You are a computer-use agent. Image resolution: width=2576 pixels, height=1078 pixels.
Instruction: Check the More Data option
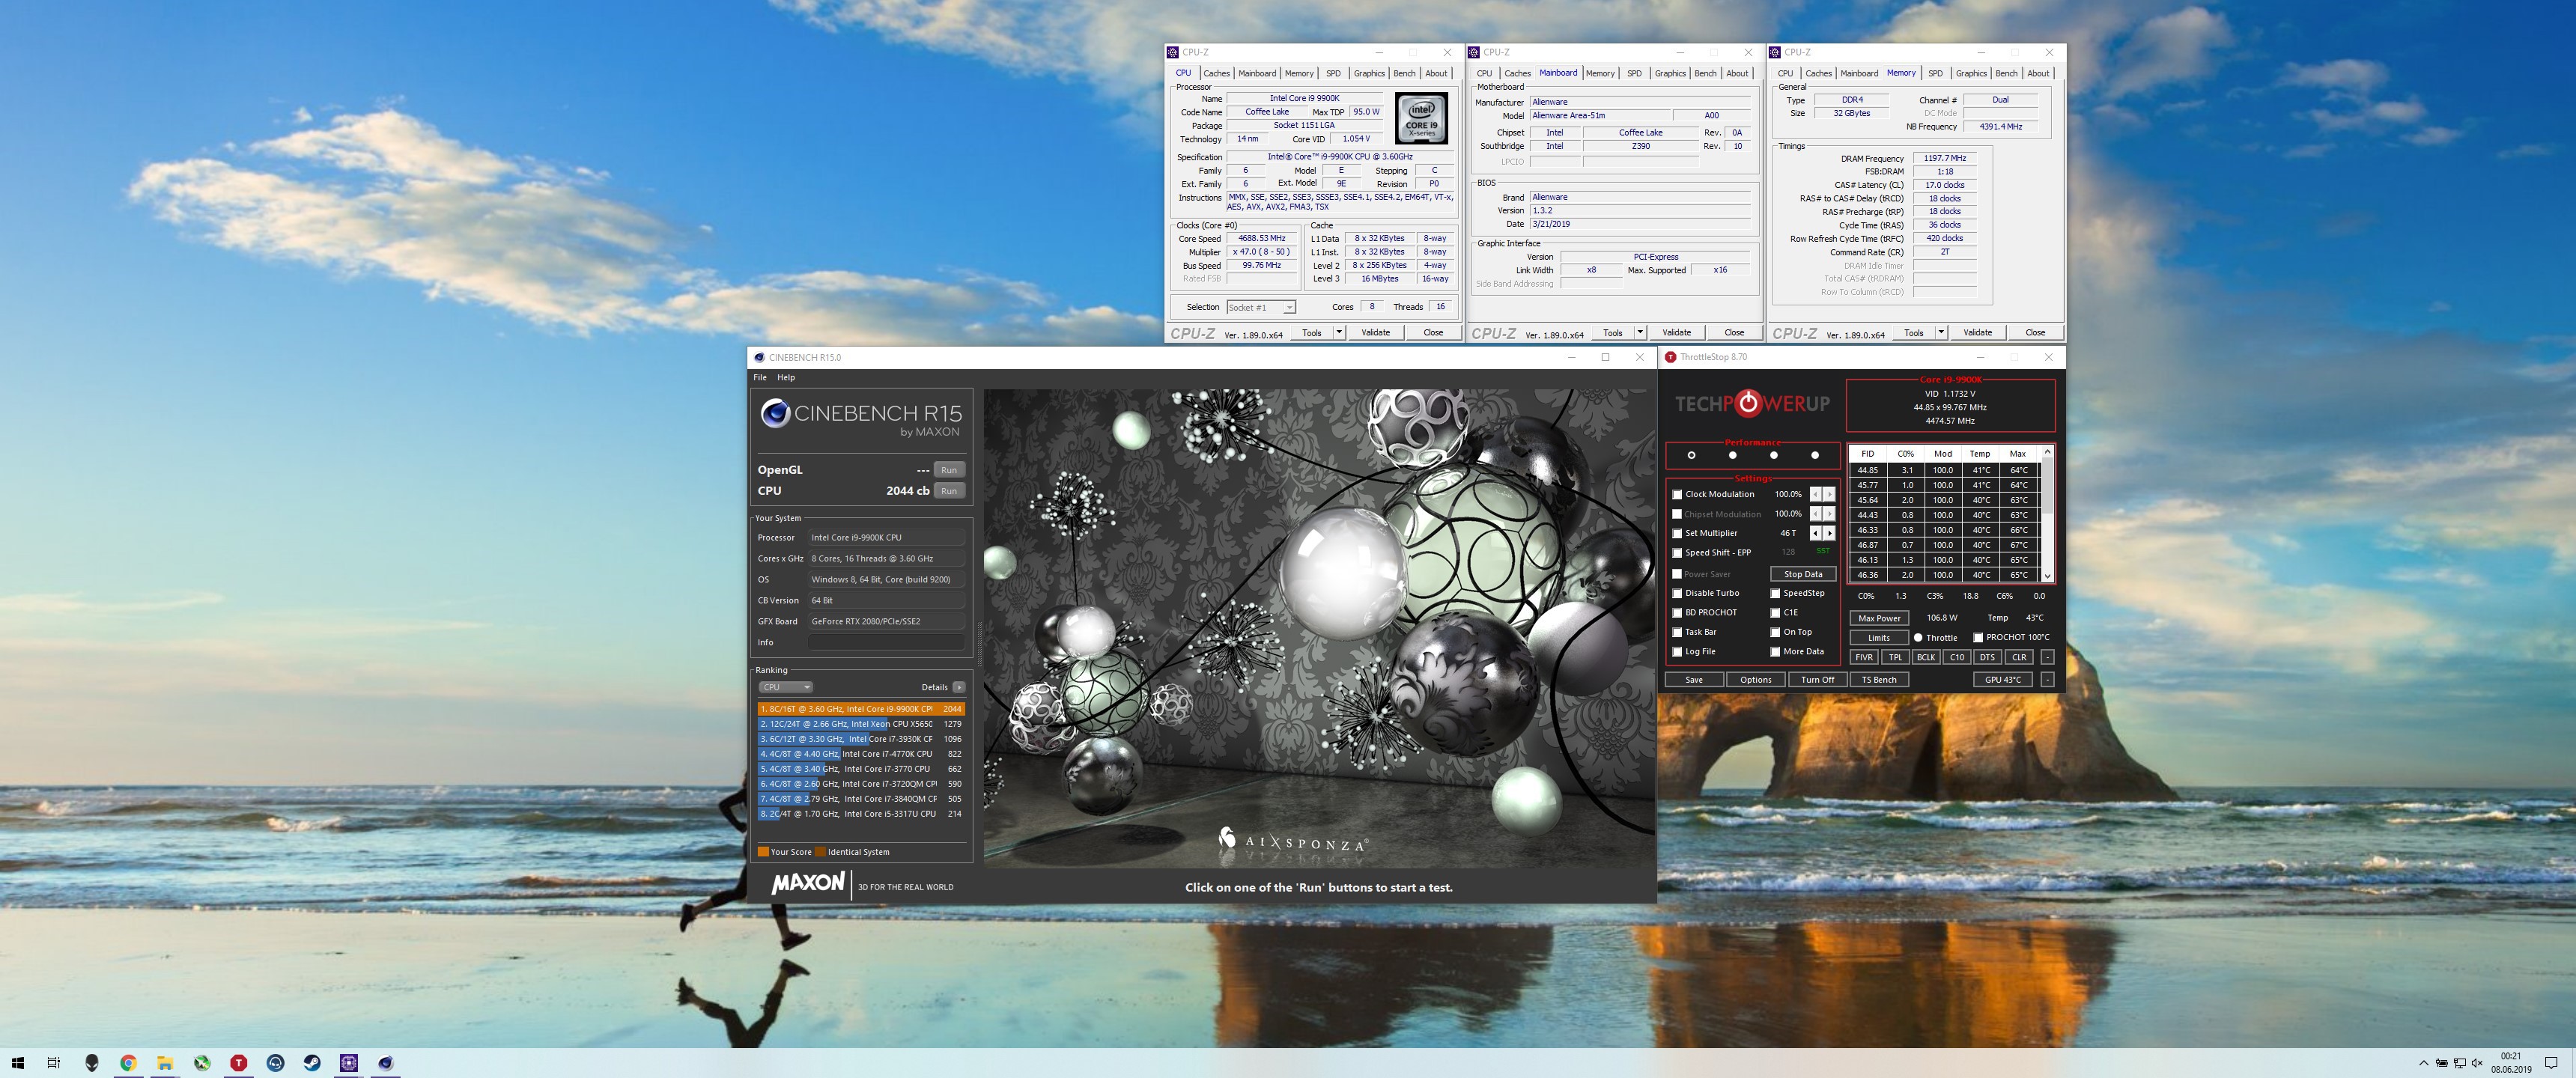coord(1775,652)
